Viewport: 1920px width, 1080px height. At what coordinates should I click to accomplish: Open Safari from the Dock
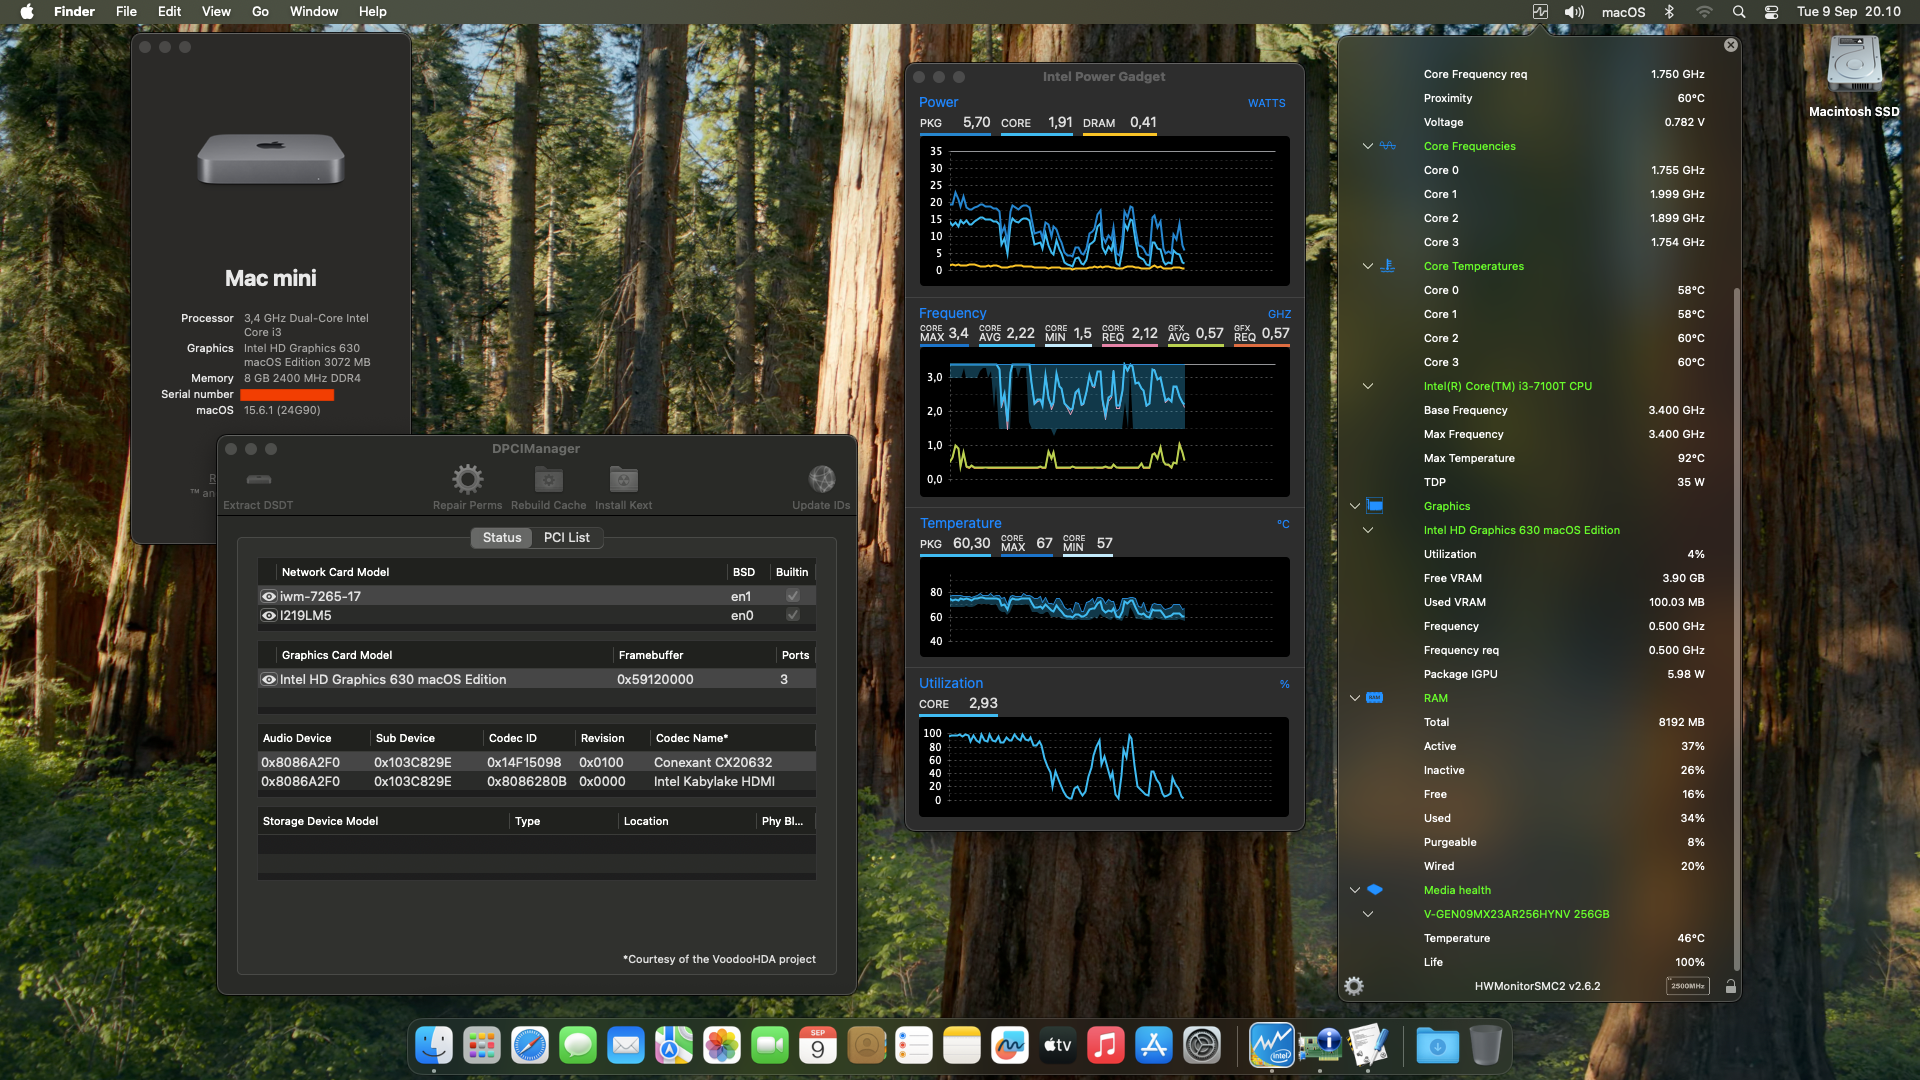(x=530, y=1046)
